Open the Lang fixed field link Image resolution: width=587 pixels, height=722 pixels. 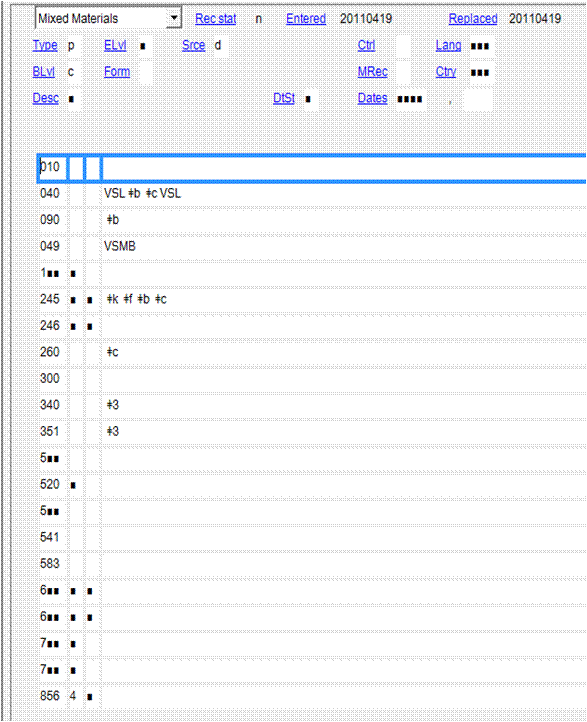(x=448, y=45)
